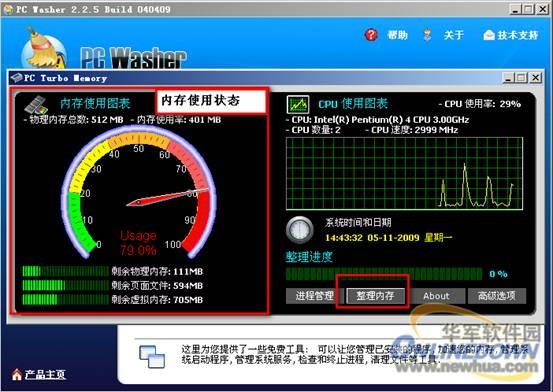Click the person icon beside 关于
Image resolution: width=553 pixels, height=392 pixels.
427,35
